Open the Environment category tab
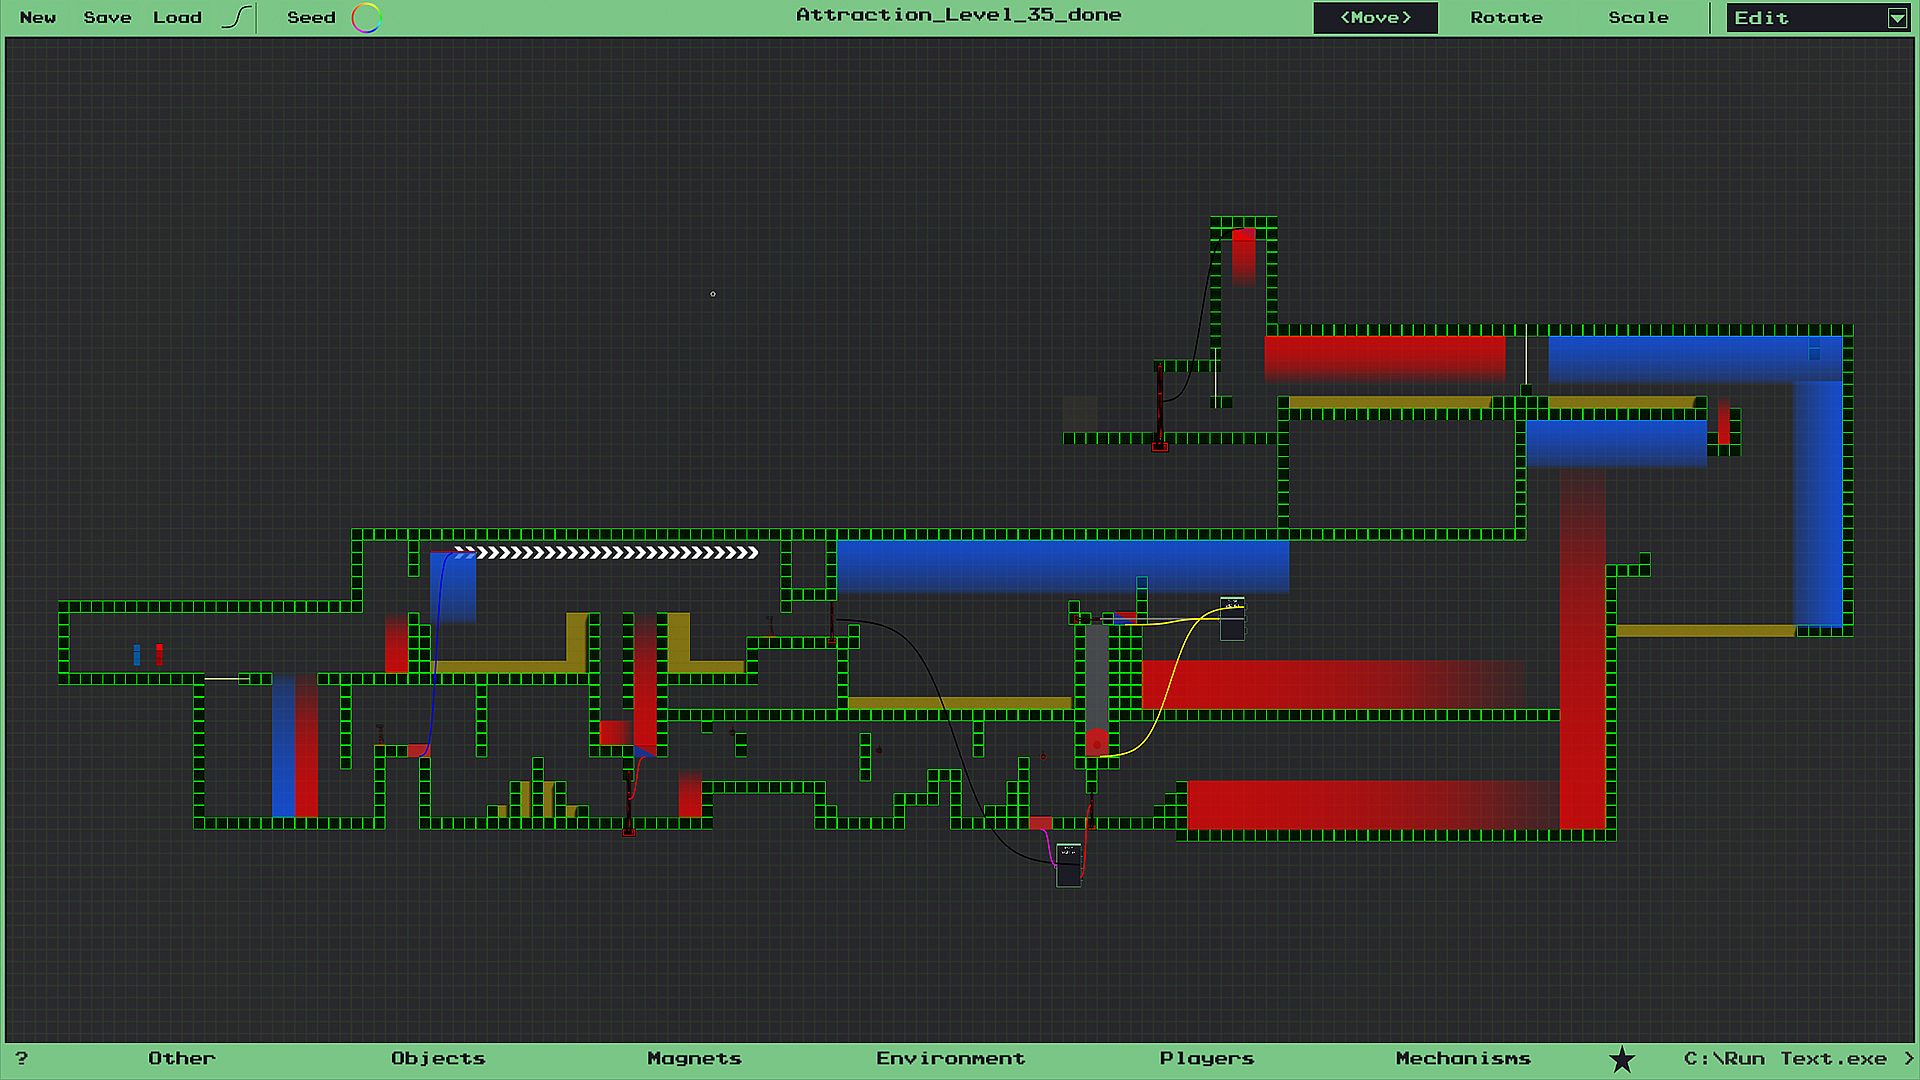 pyautogui.click(x=950, y=1058)
